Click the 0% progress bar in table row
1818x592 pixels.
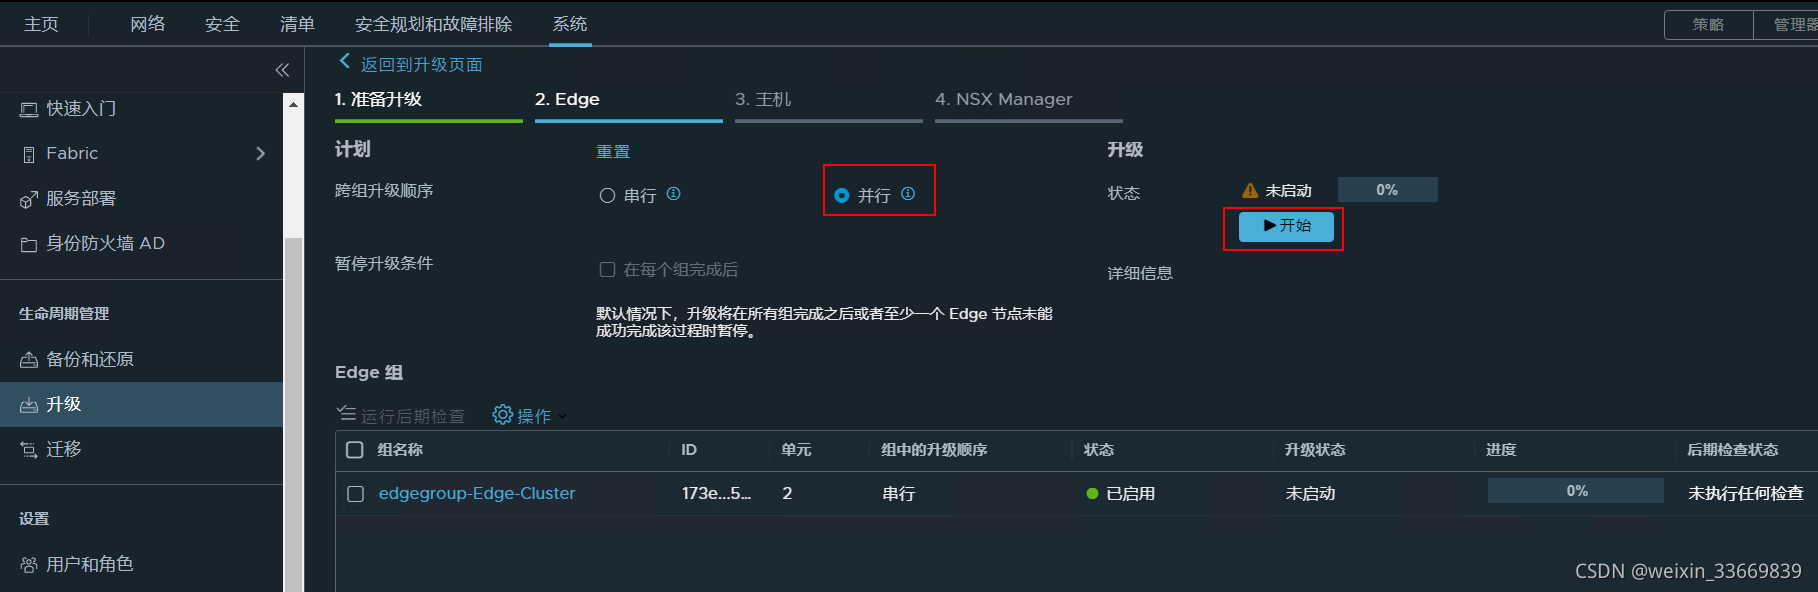pyautogui.click(x=1575, y=491)
